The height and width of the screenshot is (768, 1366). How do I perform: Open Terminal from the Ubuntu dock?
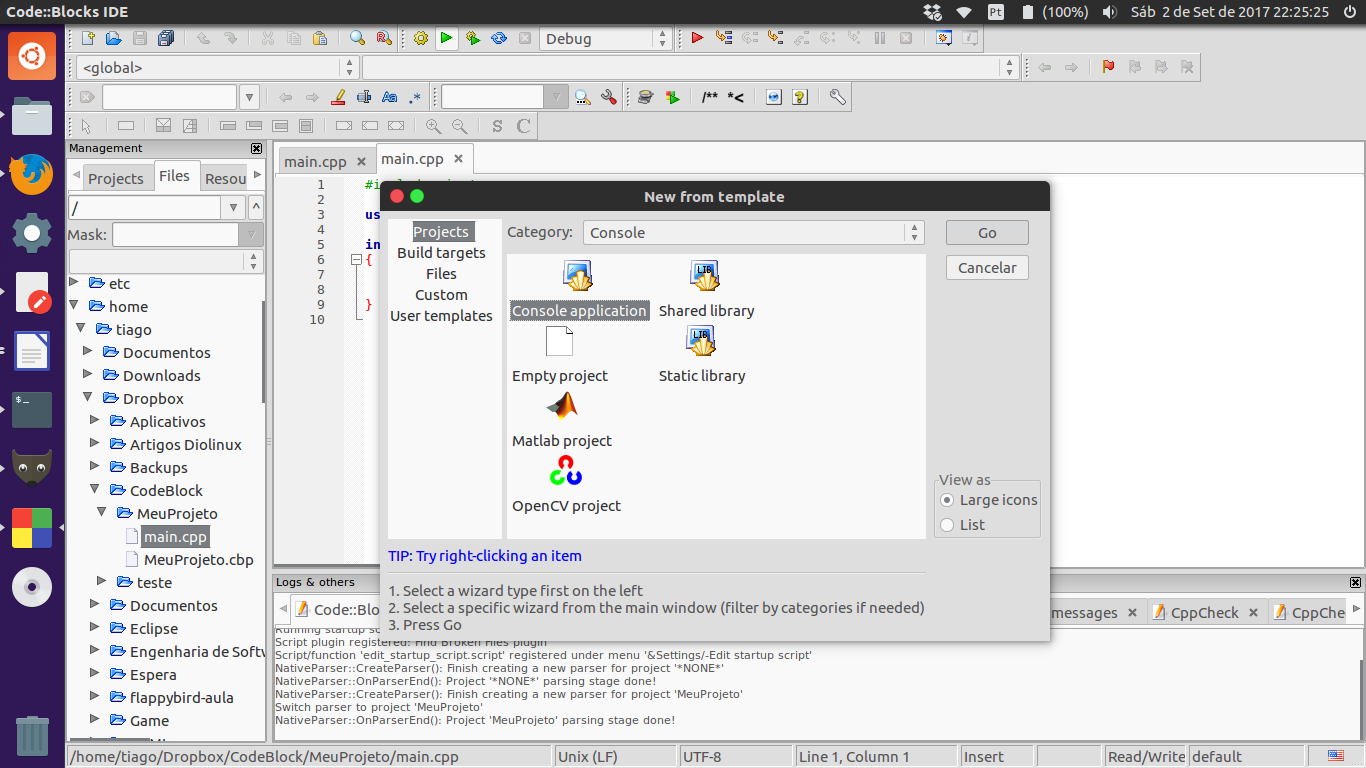click(x=32, y=411)
